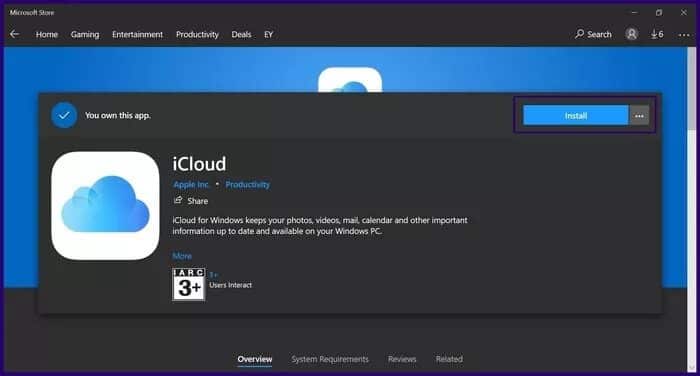Select the Overview tab

pyautogui.click(x=255, y=359)
